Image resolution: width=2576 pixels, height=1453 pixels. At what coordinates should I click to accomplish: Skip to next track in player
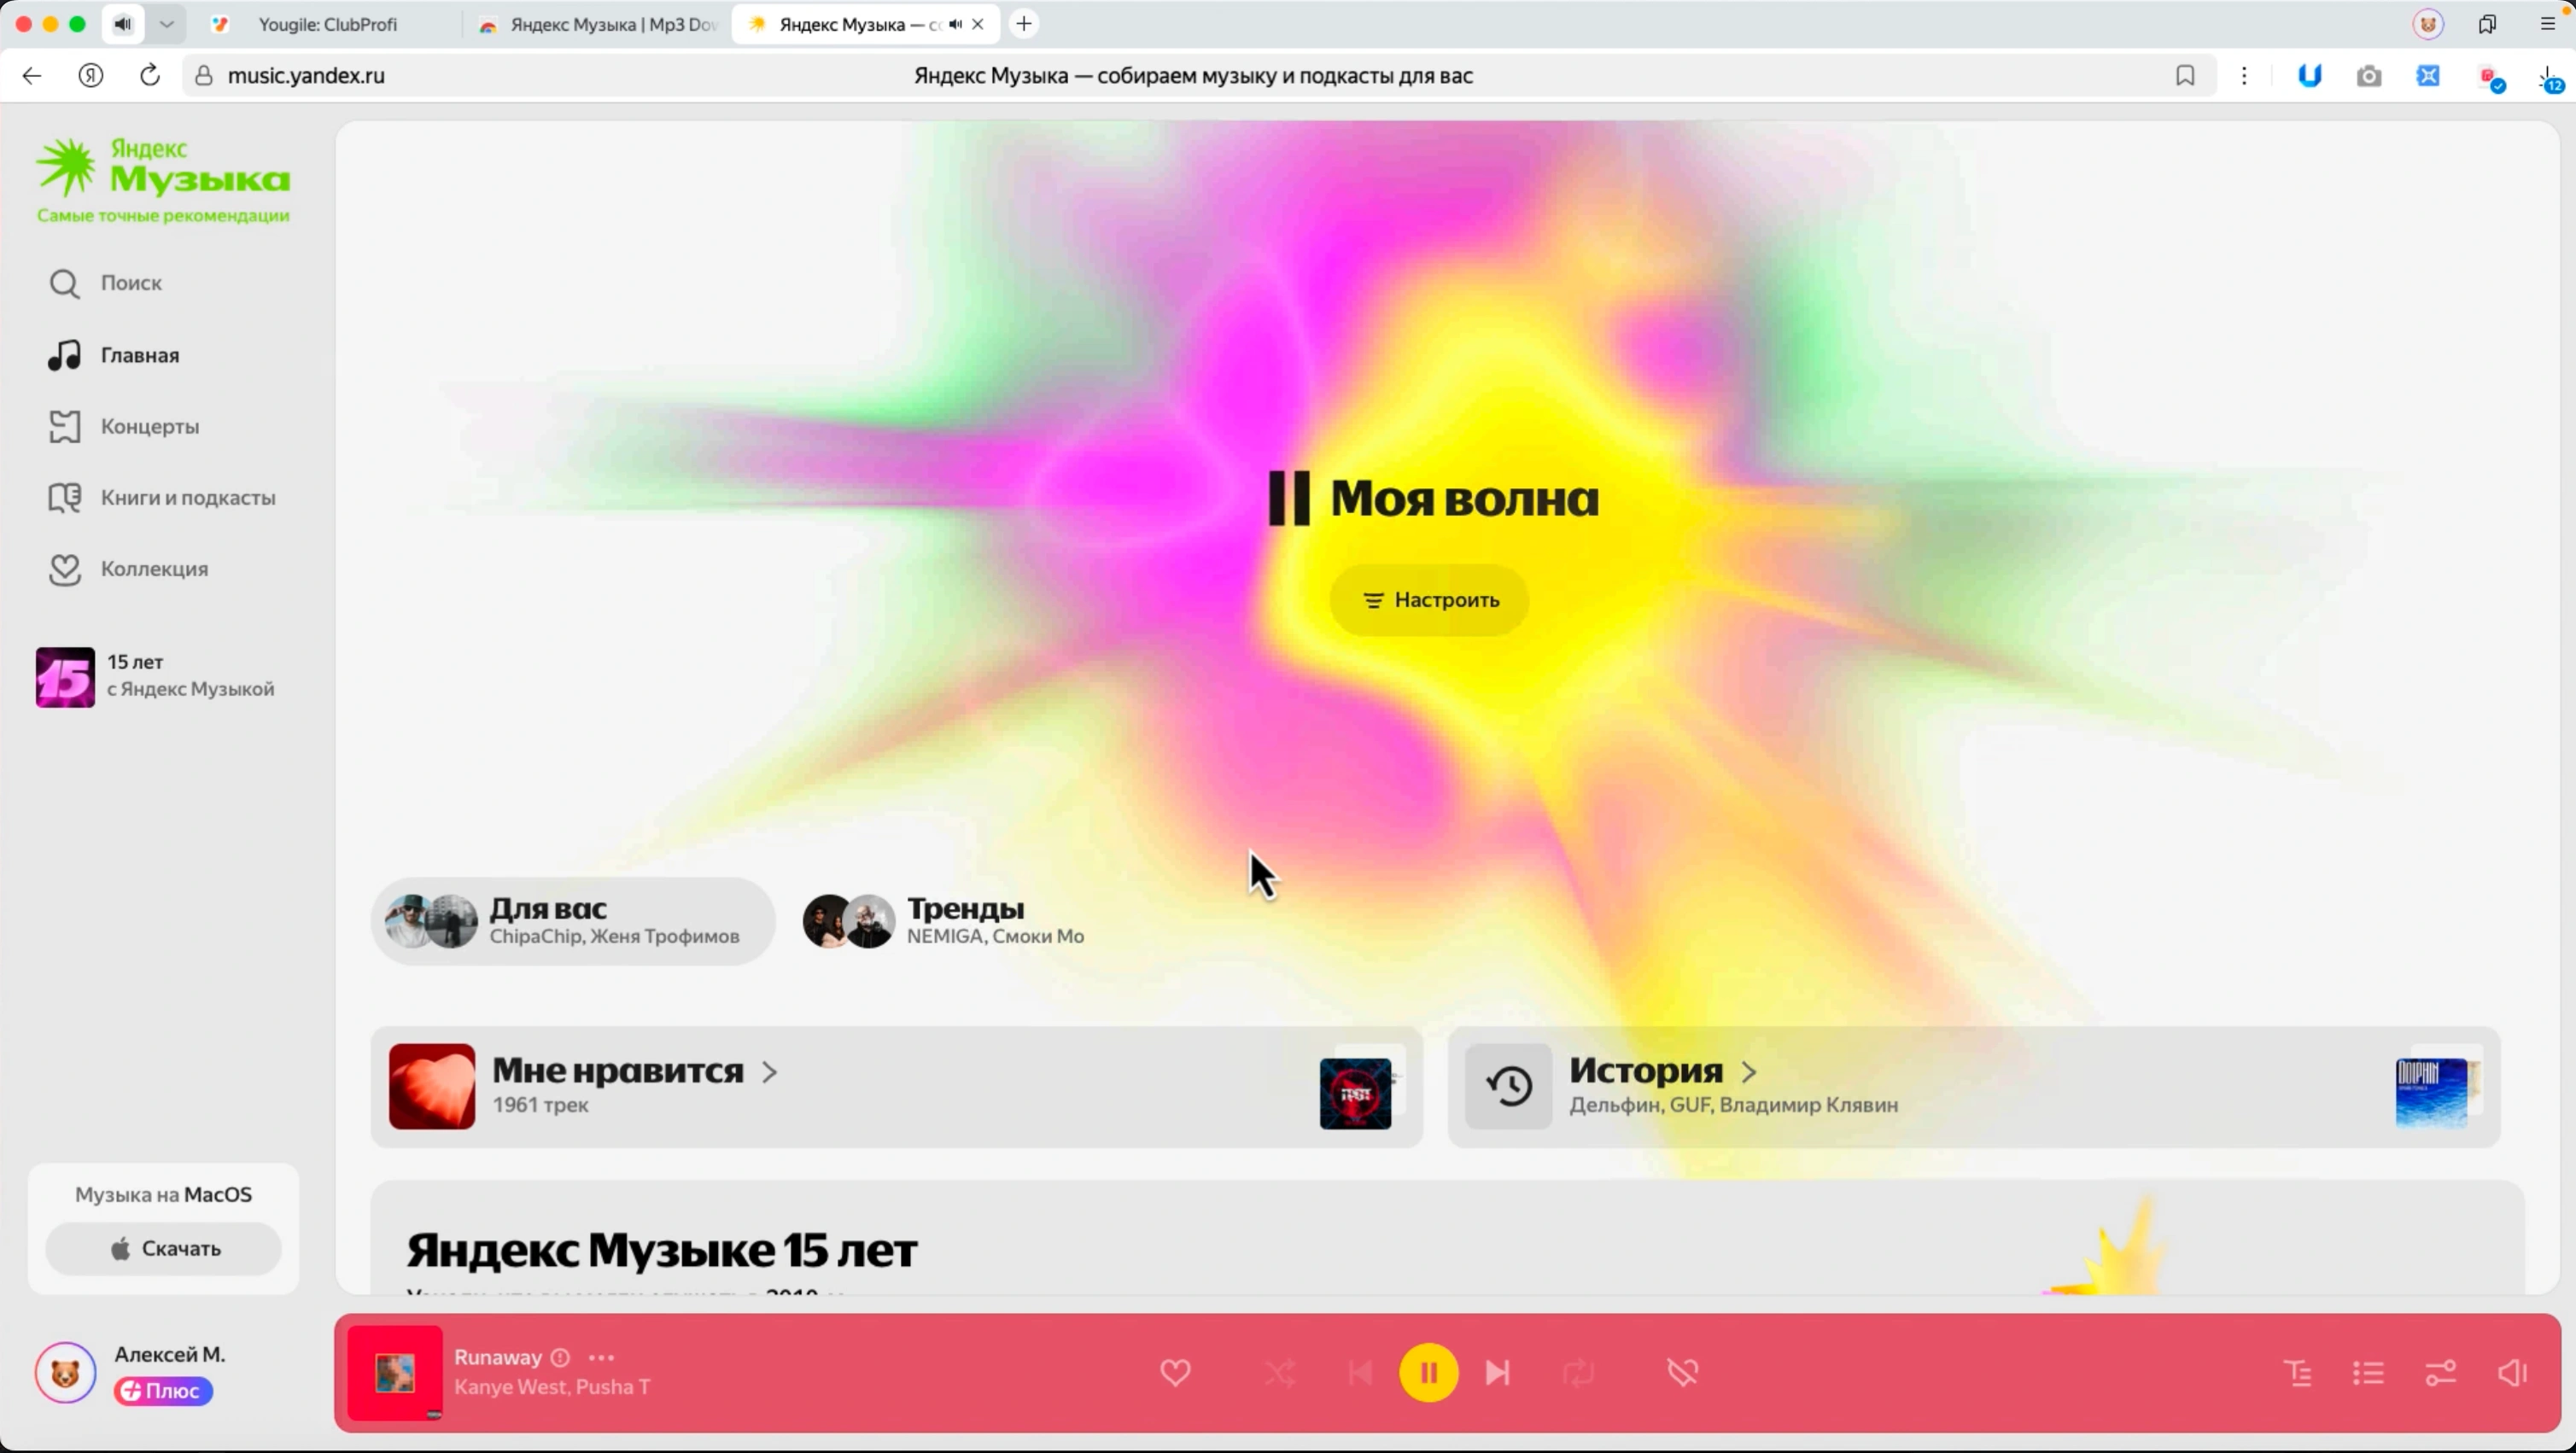coord(1497,1372)
